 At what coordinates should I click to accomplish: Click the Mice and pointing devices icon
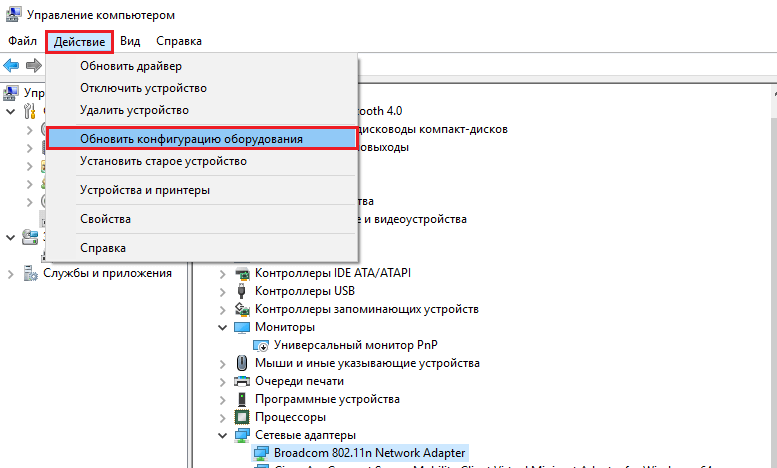point(242,363)
